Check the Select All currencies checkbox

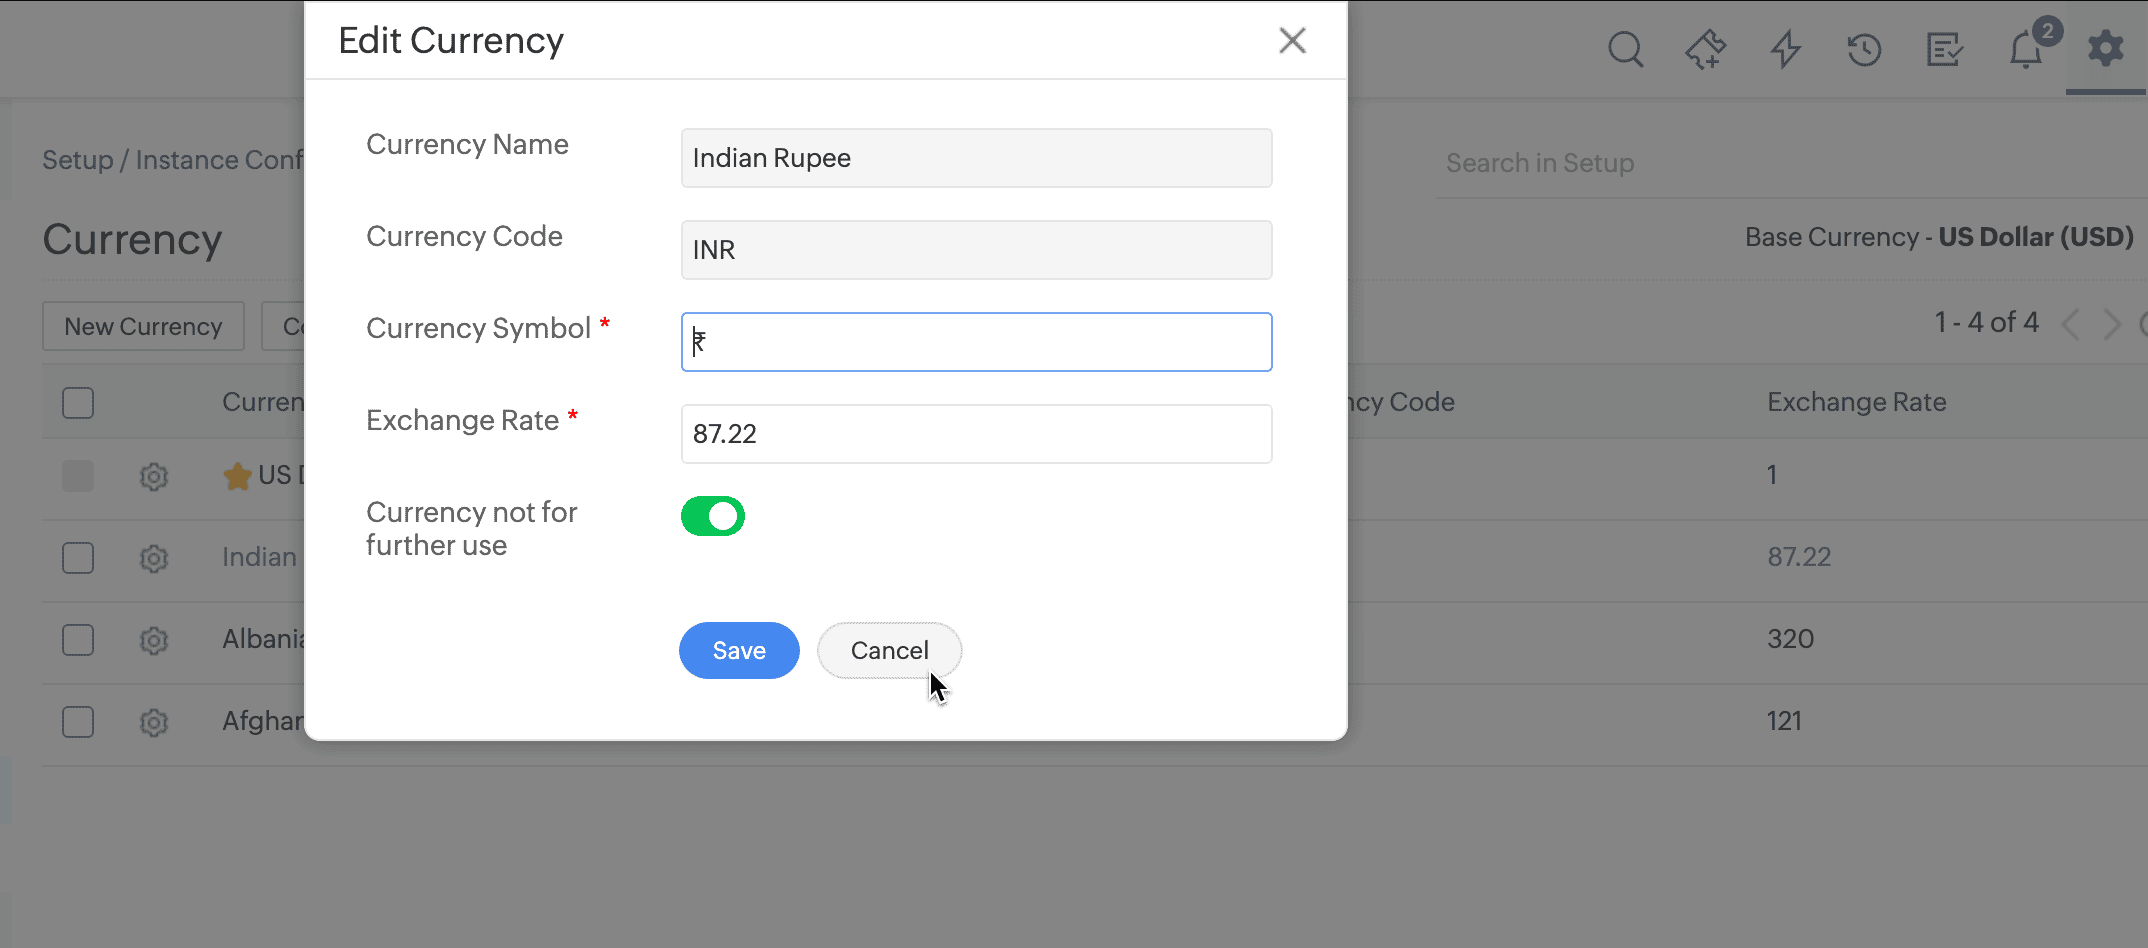pos(77,402)
